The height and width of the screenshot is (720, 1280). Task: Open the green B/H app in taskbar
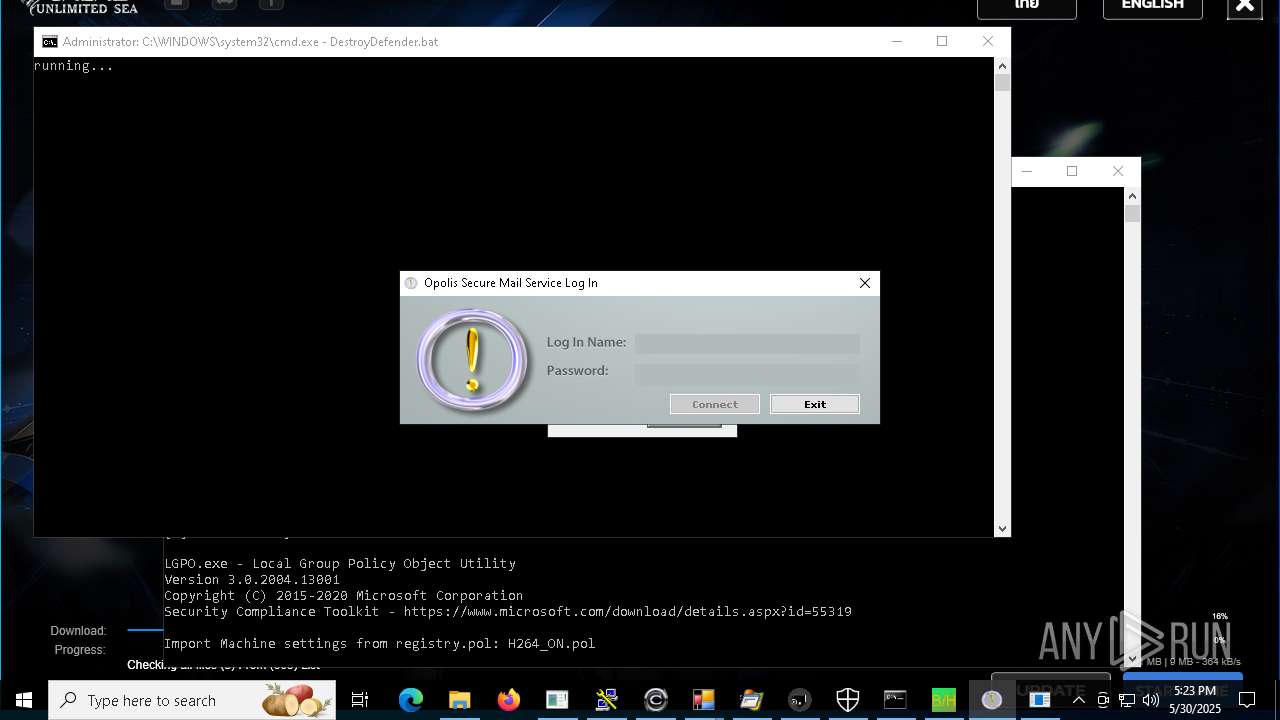tap(943, 700)
